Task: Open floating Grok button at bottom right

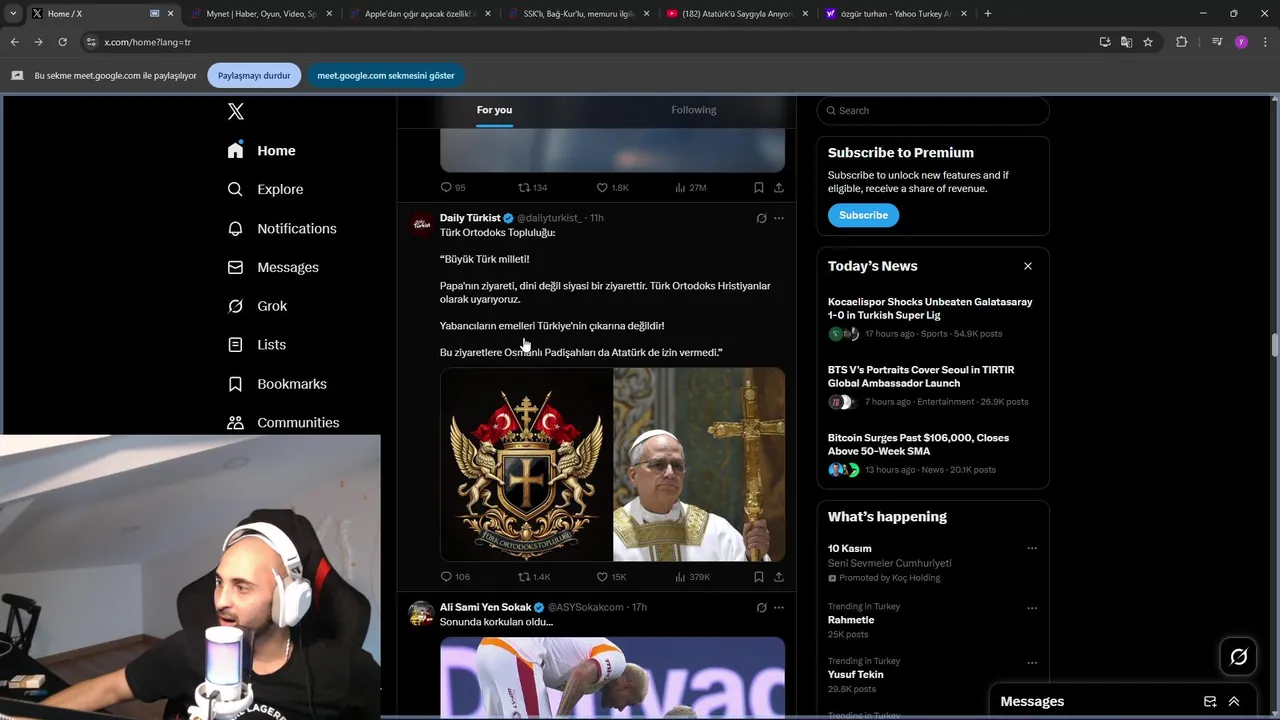Action: coord(1239,656)
